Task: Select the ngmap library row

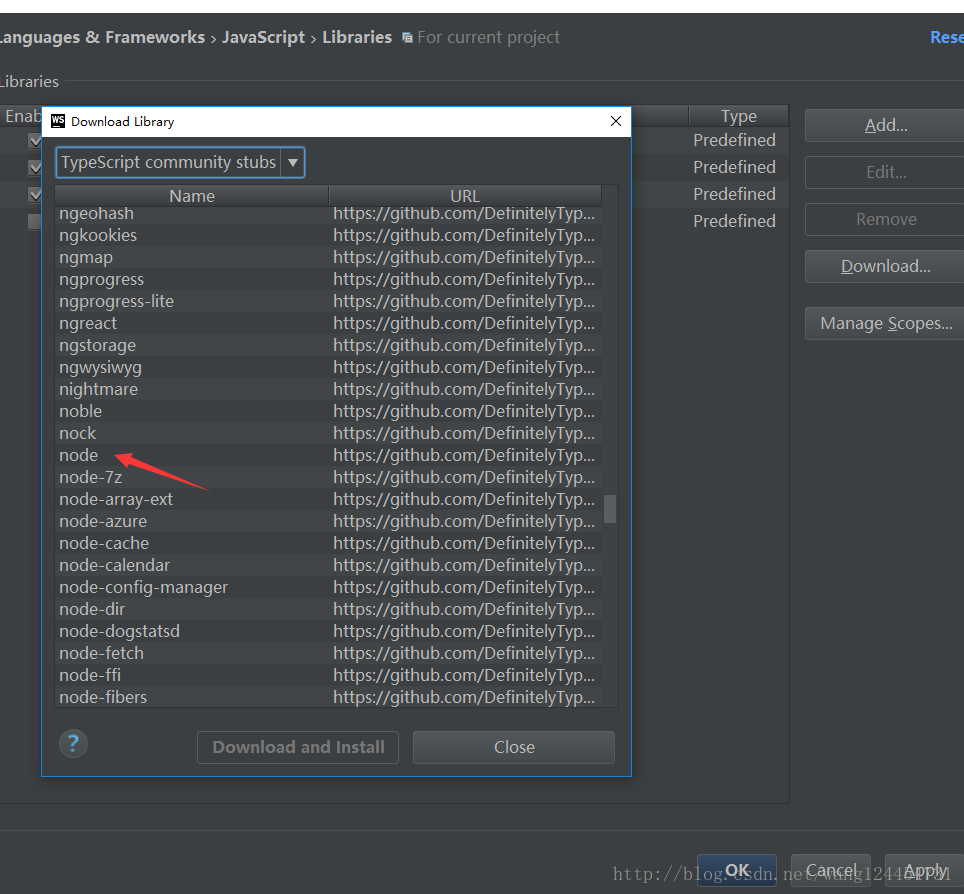Action: coord(328,258)
